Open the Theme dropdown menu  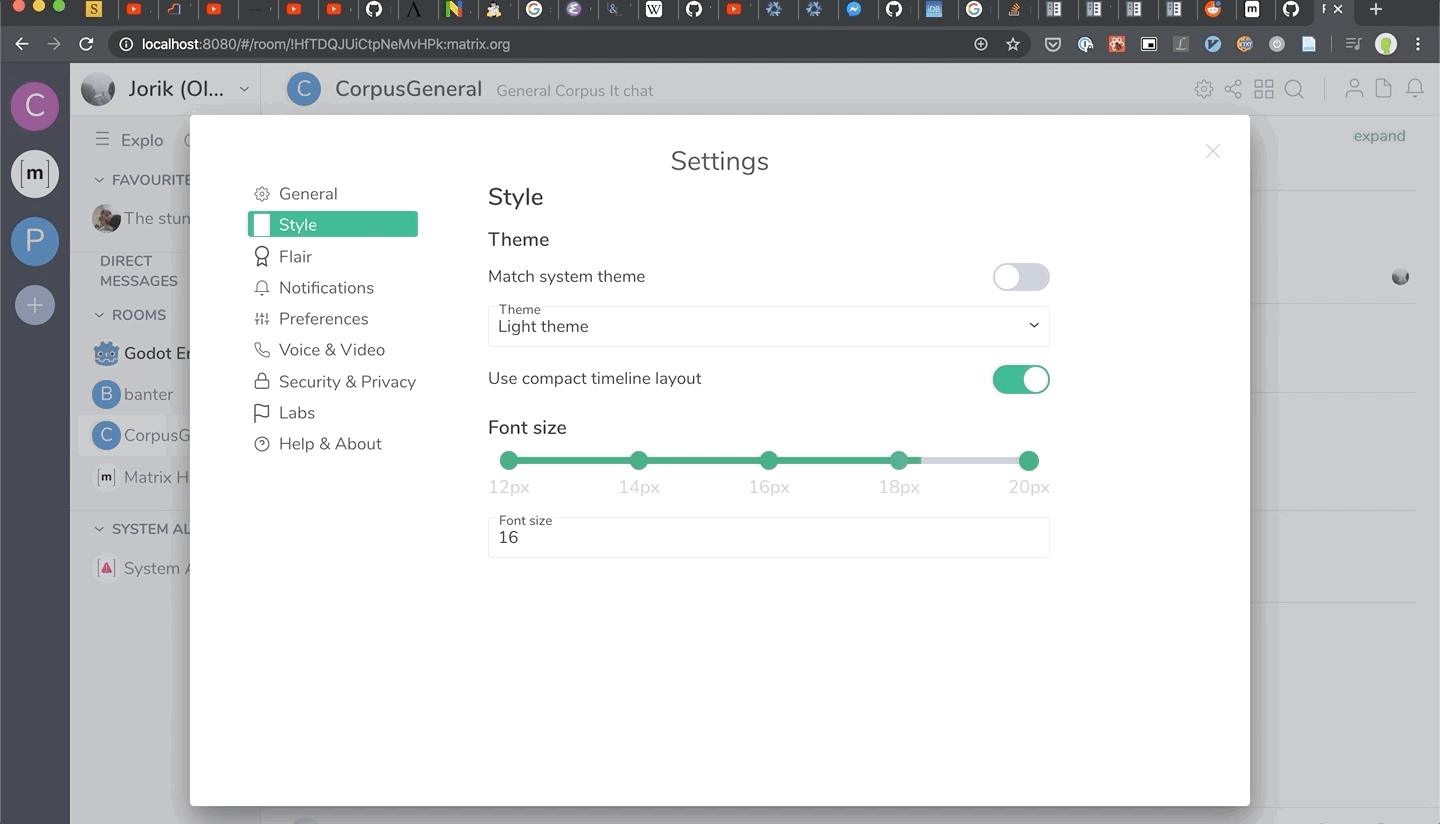(x=768, y=326)
